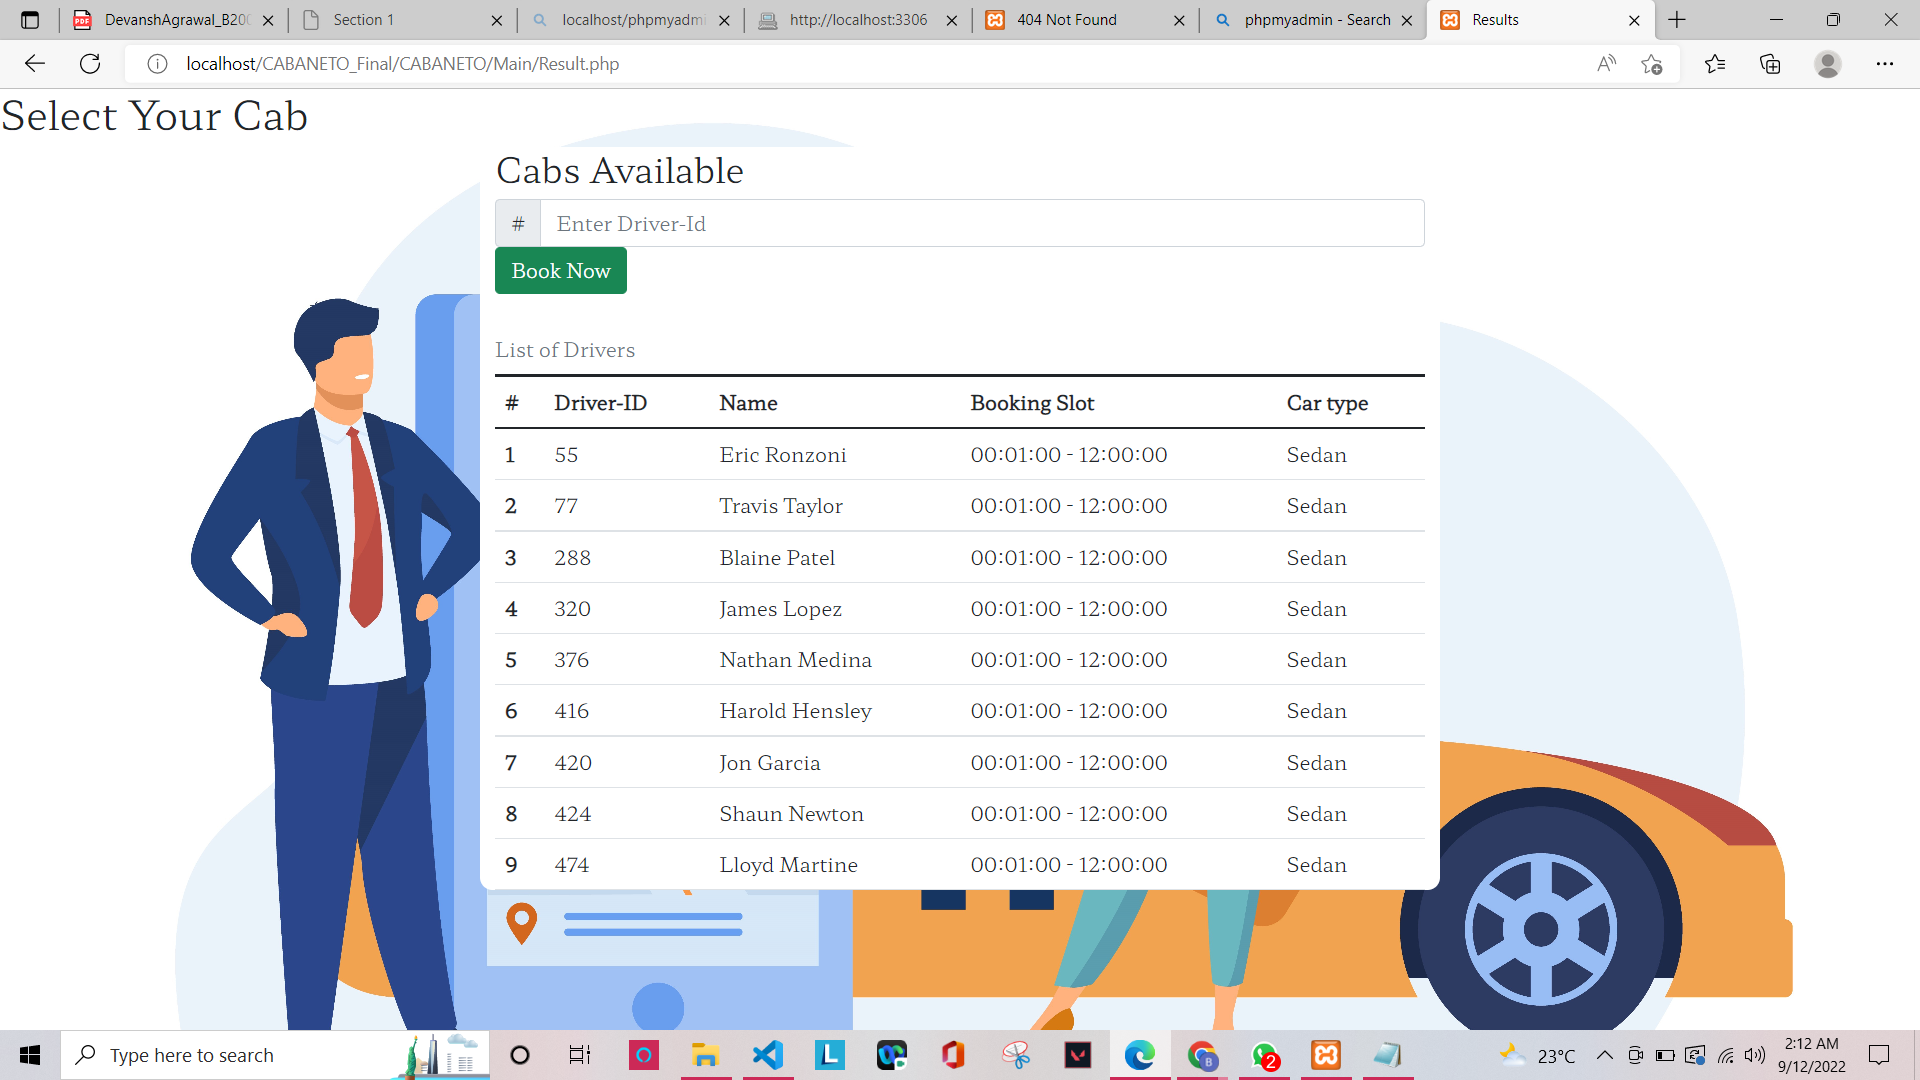Add this page to favorites

[x=1652, y=63]
